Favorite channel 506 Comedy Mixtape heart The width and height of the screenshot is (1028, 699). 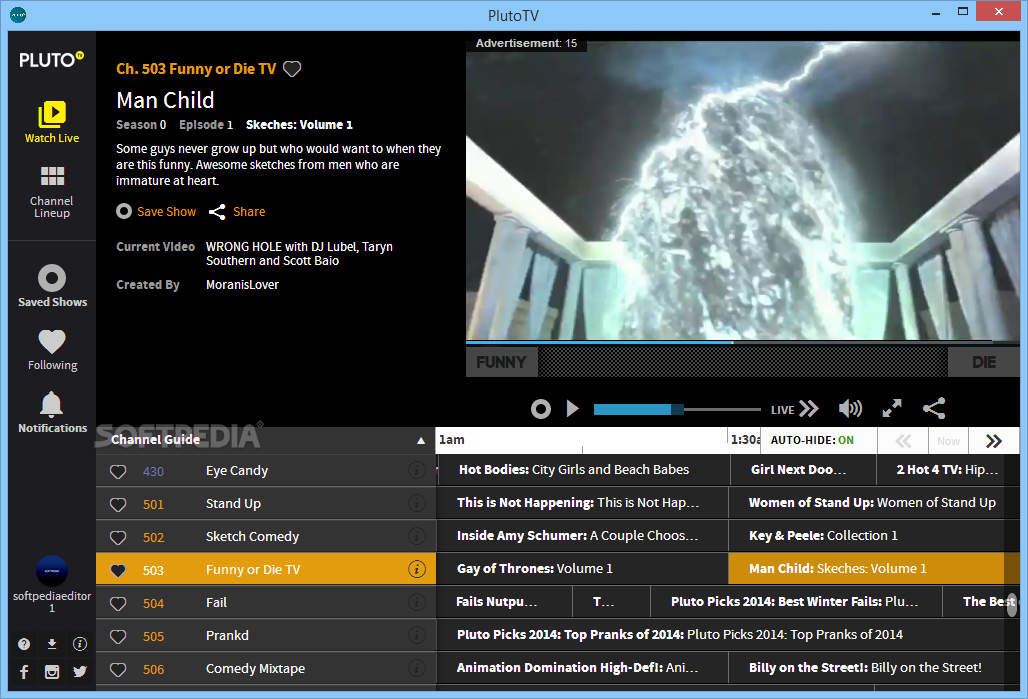click(x=118, y=669)
